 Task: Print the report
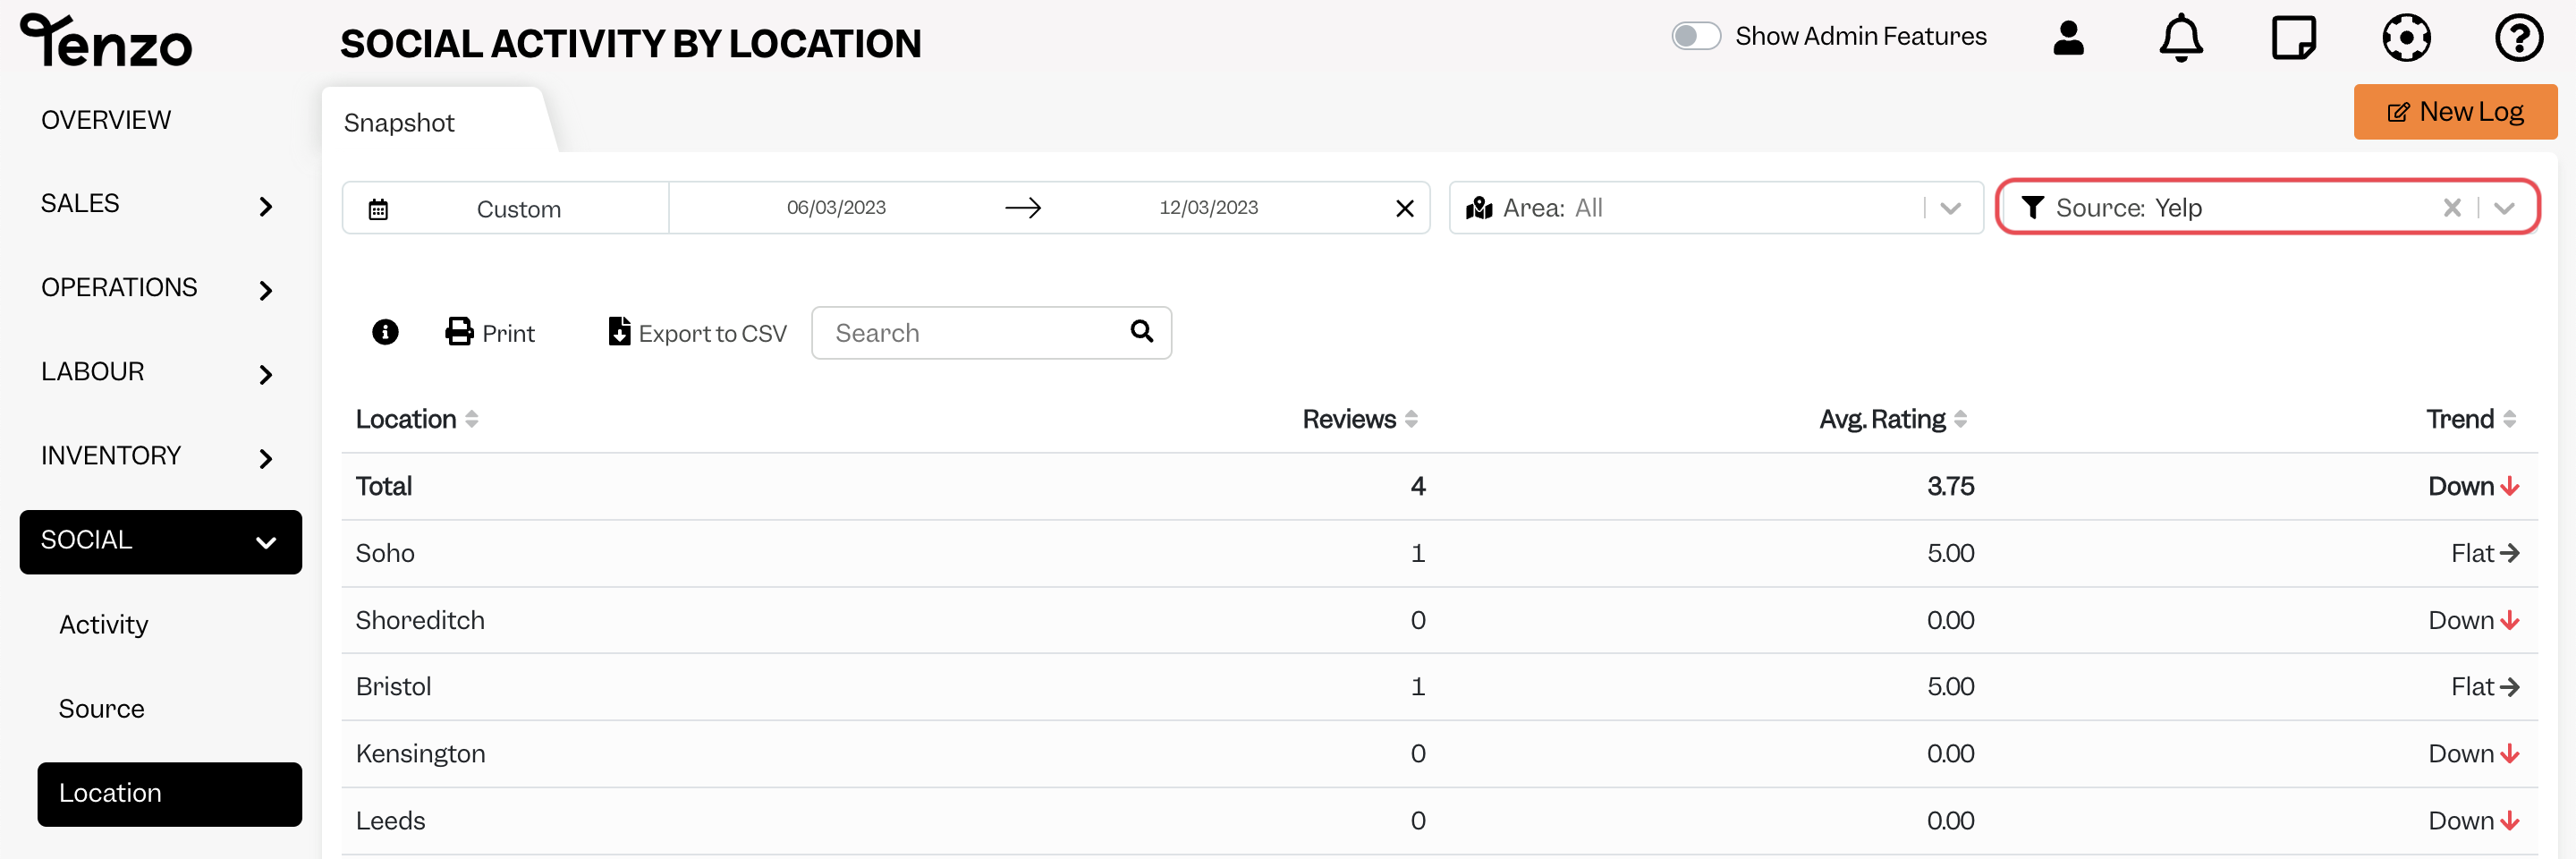(490, 332)
